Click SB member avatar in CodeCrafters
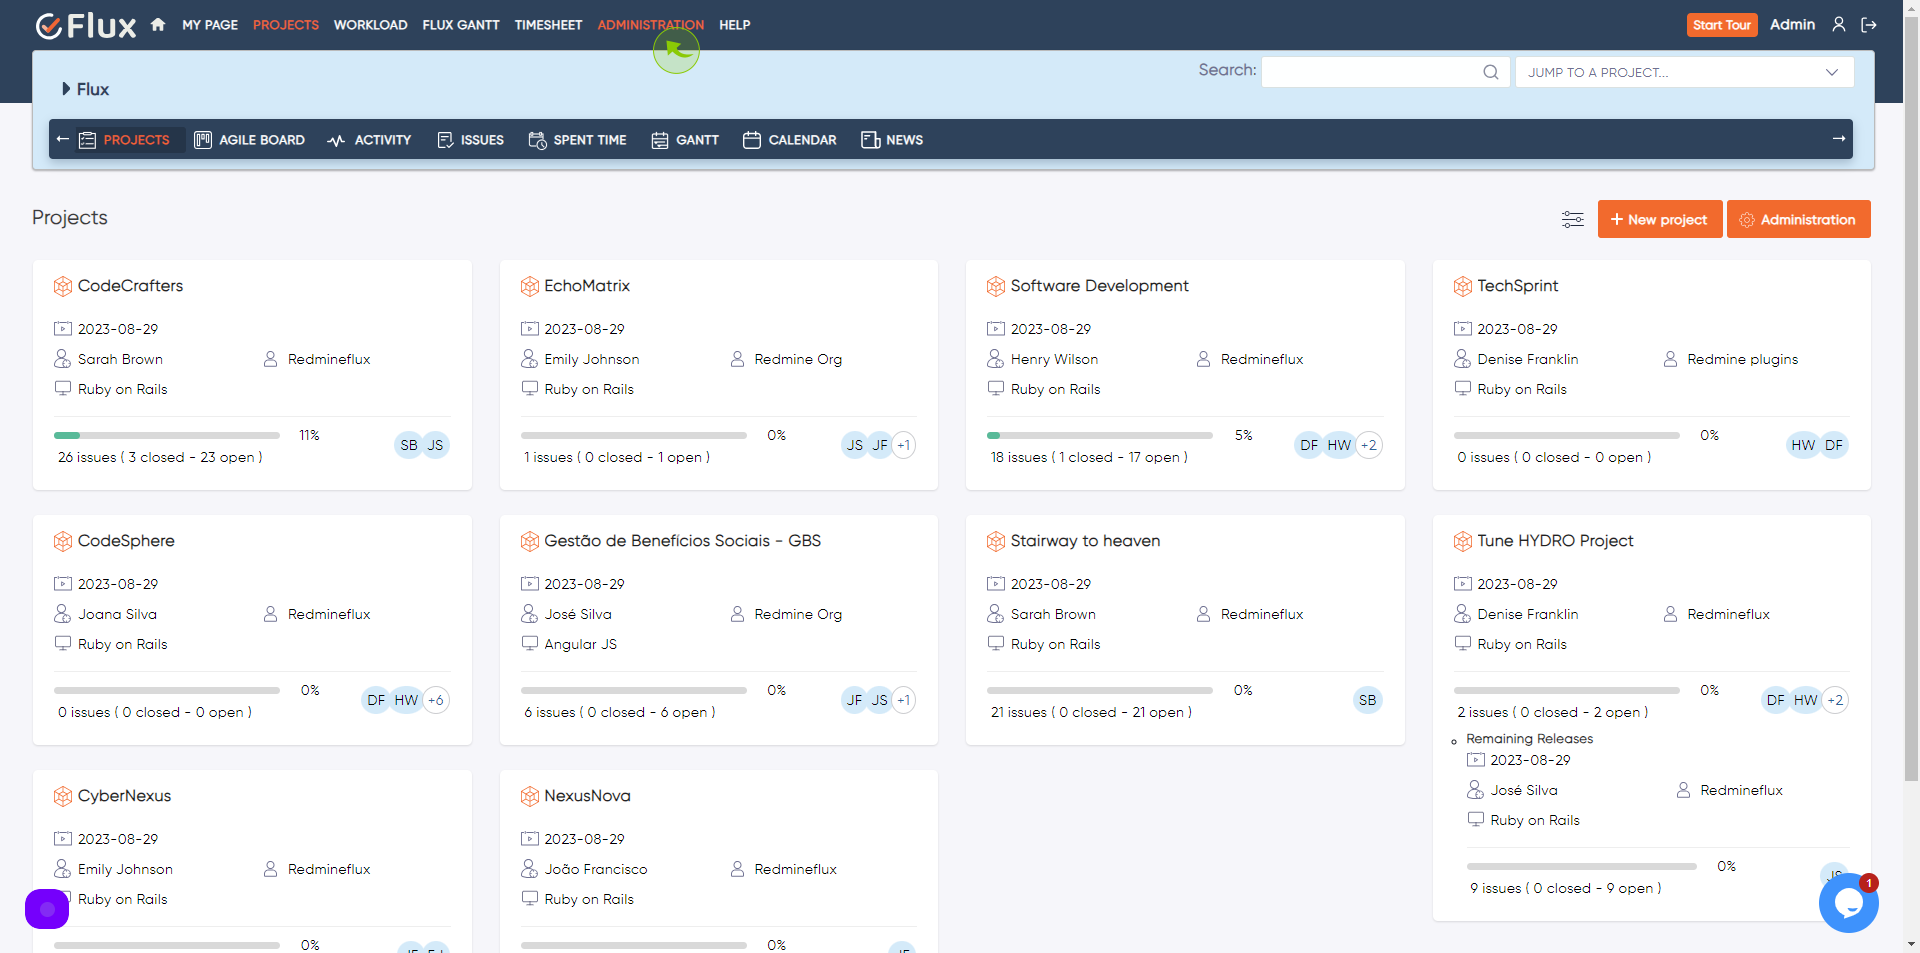 point(409,445)
